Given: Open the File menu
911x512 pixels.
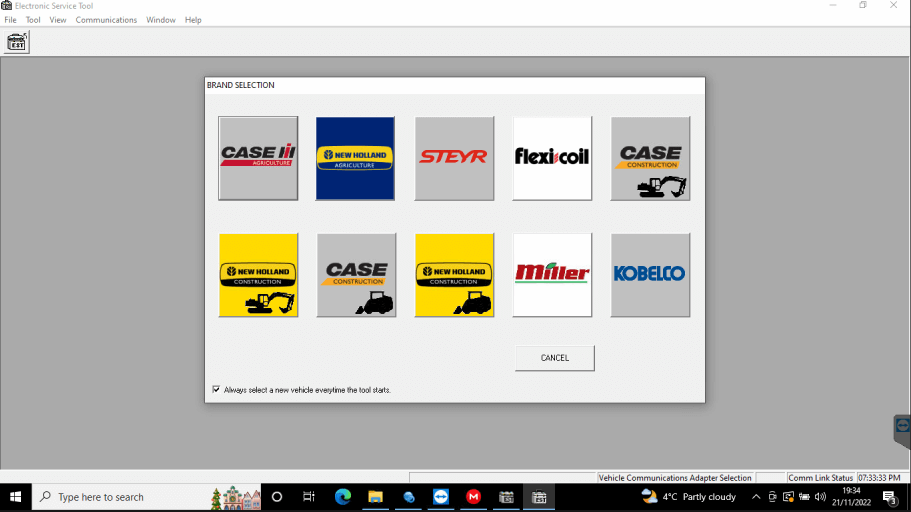Looking at the screenshot, I should 10,20.
